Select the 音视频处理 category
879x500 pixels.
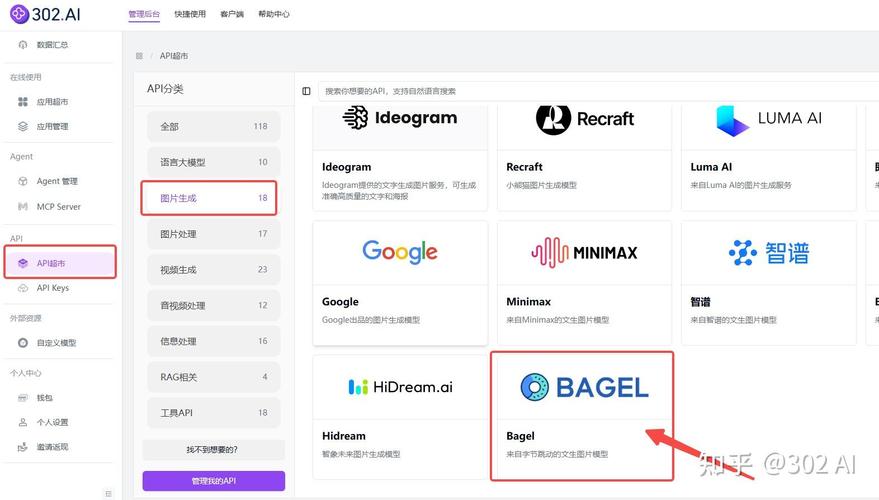click(214, 305)
